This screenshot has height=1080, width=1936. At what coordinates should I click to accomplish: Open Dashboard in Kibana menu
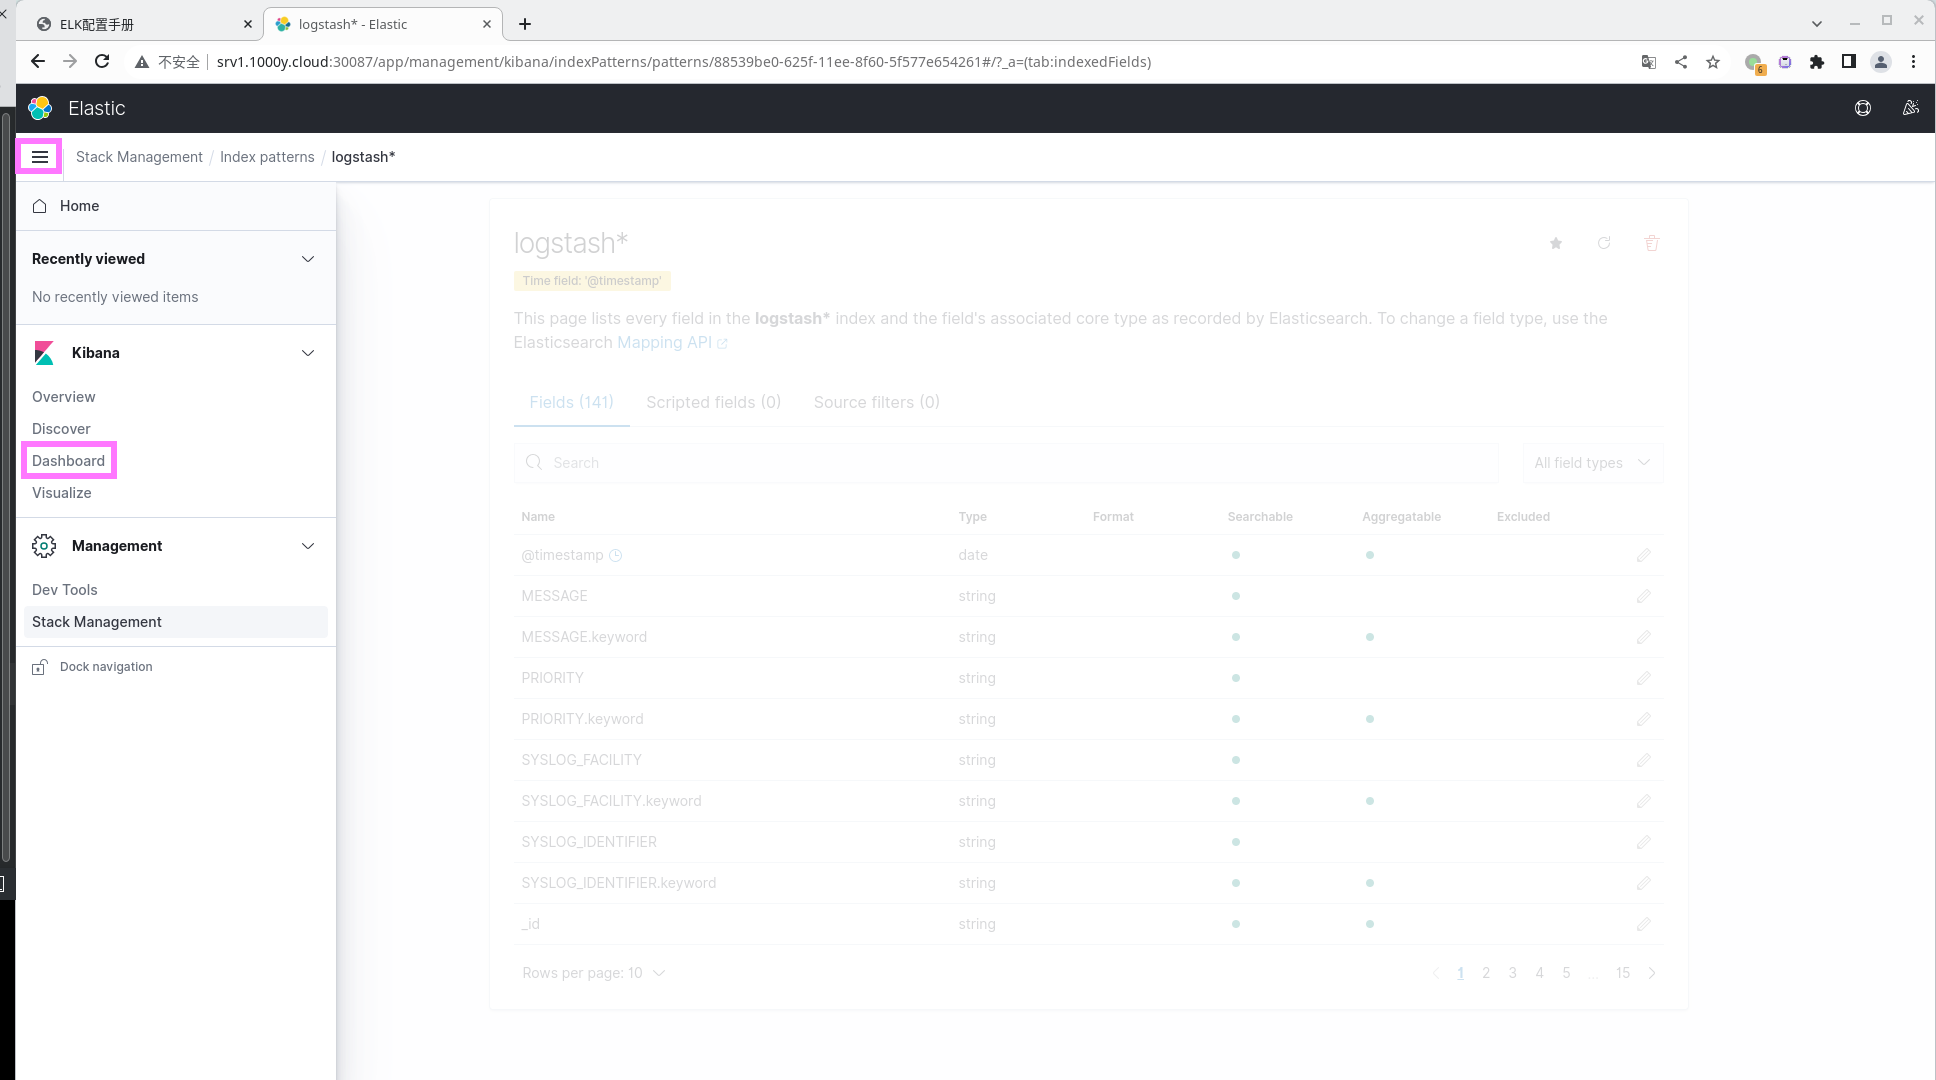click(68, 461)
